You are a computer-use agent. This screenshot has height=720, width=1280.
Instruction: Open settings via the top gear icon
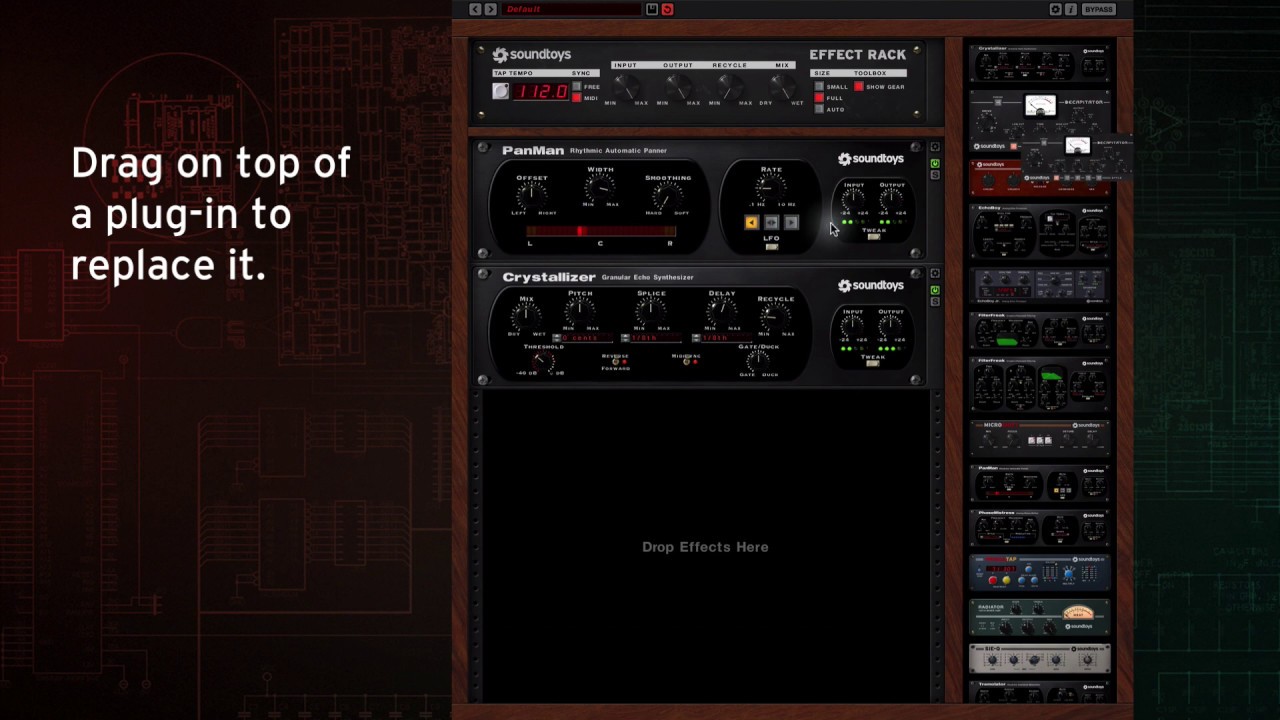pos(1055,9)
